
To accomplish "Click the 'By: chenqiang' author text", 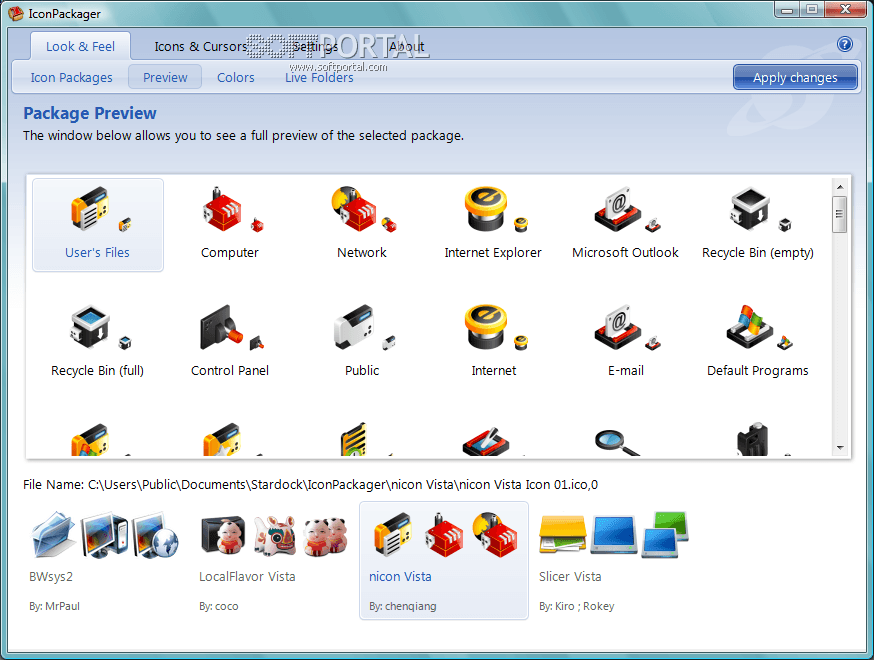I will pyautogui.click(x=402, y=606).
